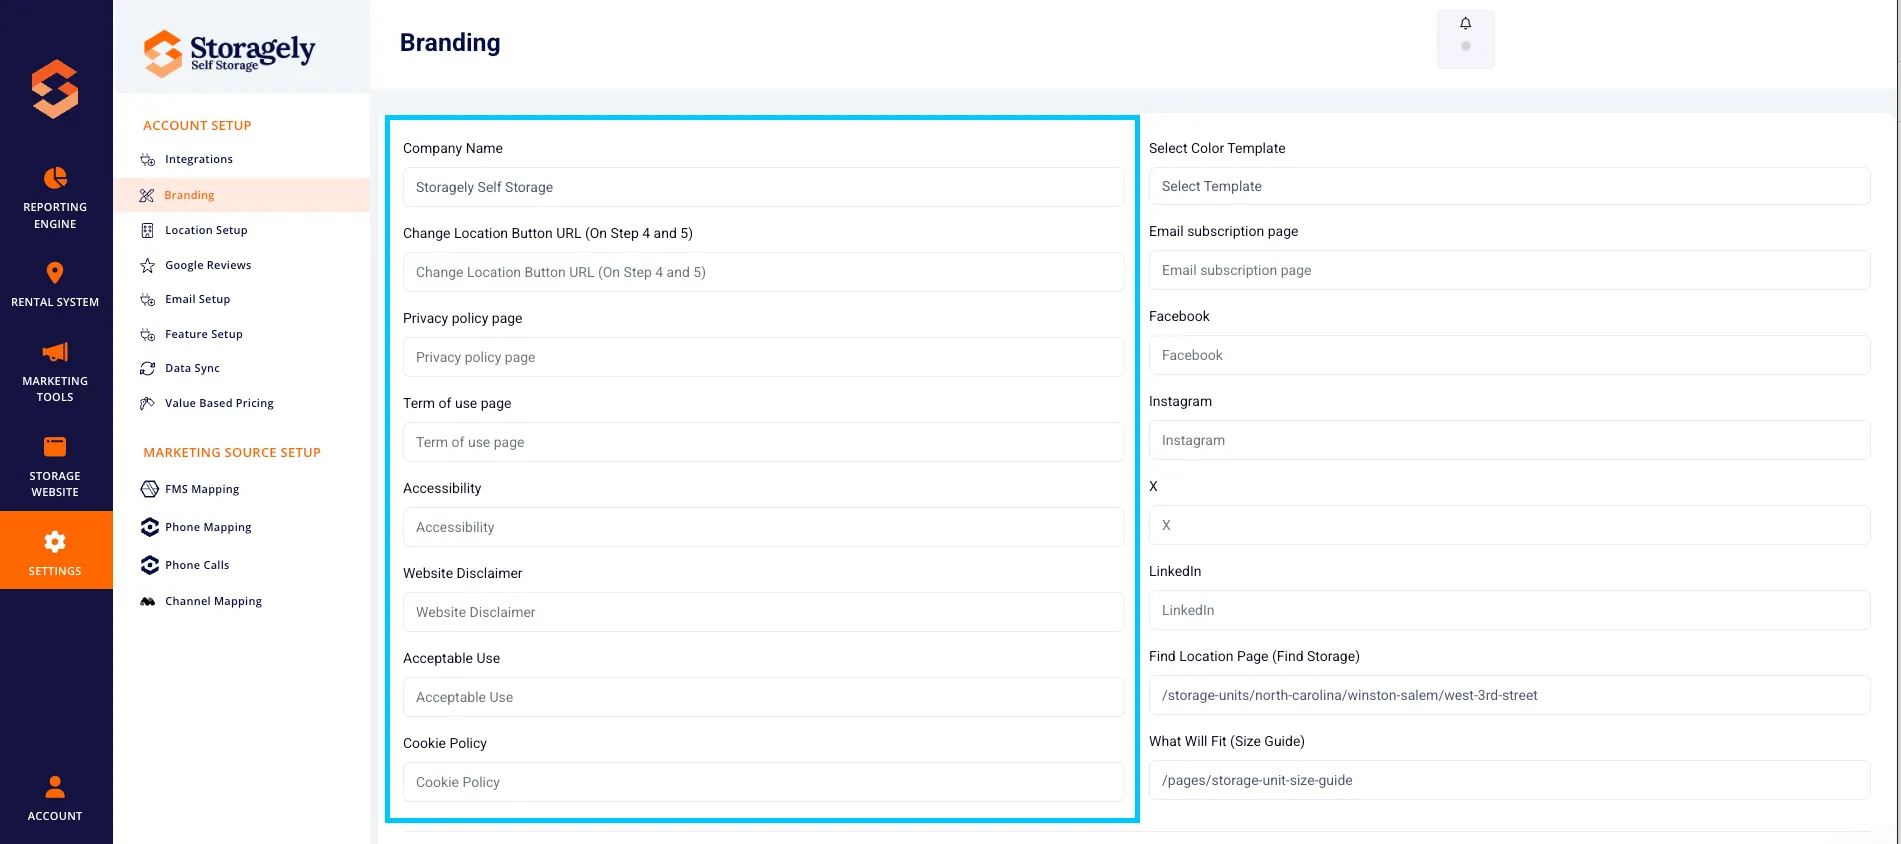Screen dimensions: 1901x844
Task: Open Rental System location pin icon
Action: [x=55, y=273]
